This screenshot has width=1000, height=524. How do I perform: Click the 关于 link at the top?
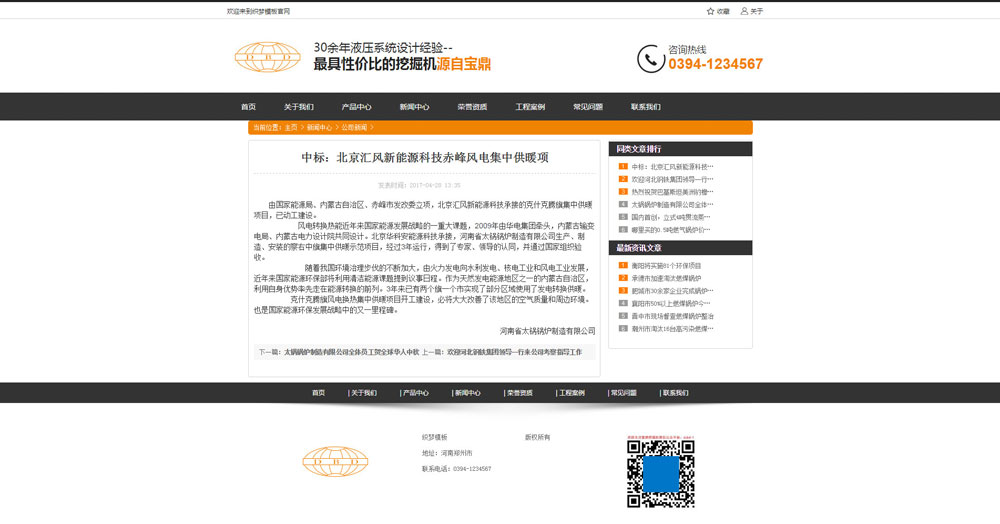pyautogui.click(x=756, y=11)
